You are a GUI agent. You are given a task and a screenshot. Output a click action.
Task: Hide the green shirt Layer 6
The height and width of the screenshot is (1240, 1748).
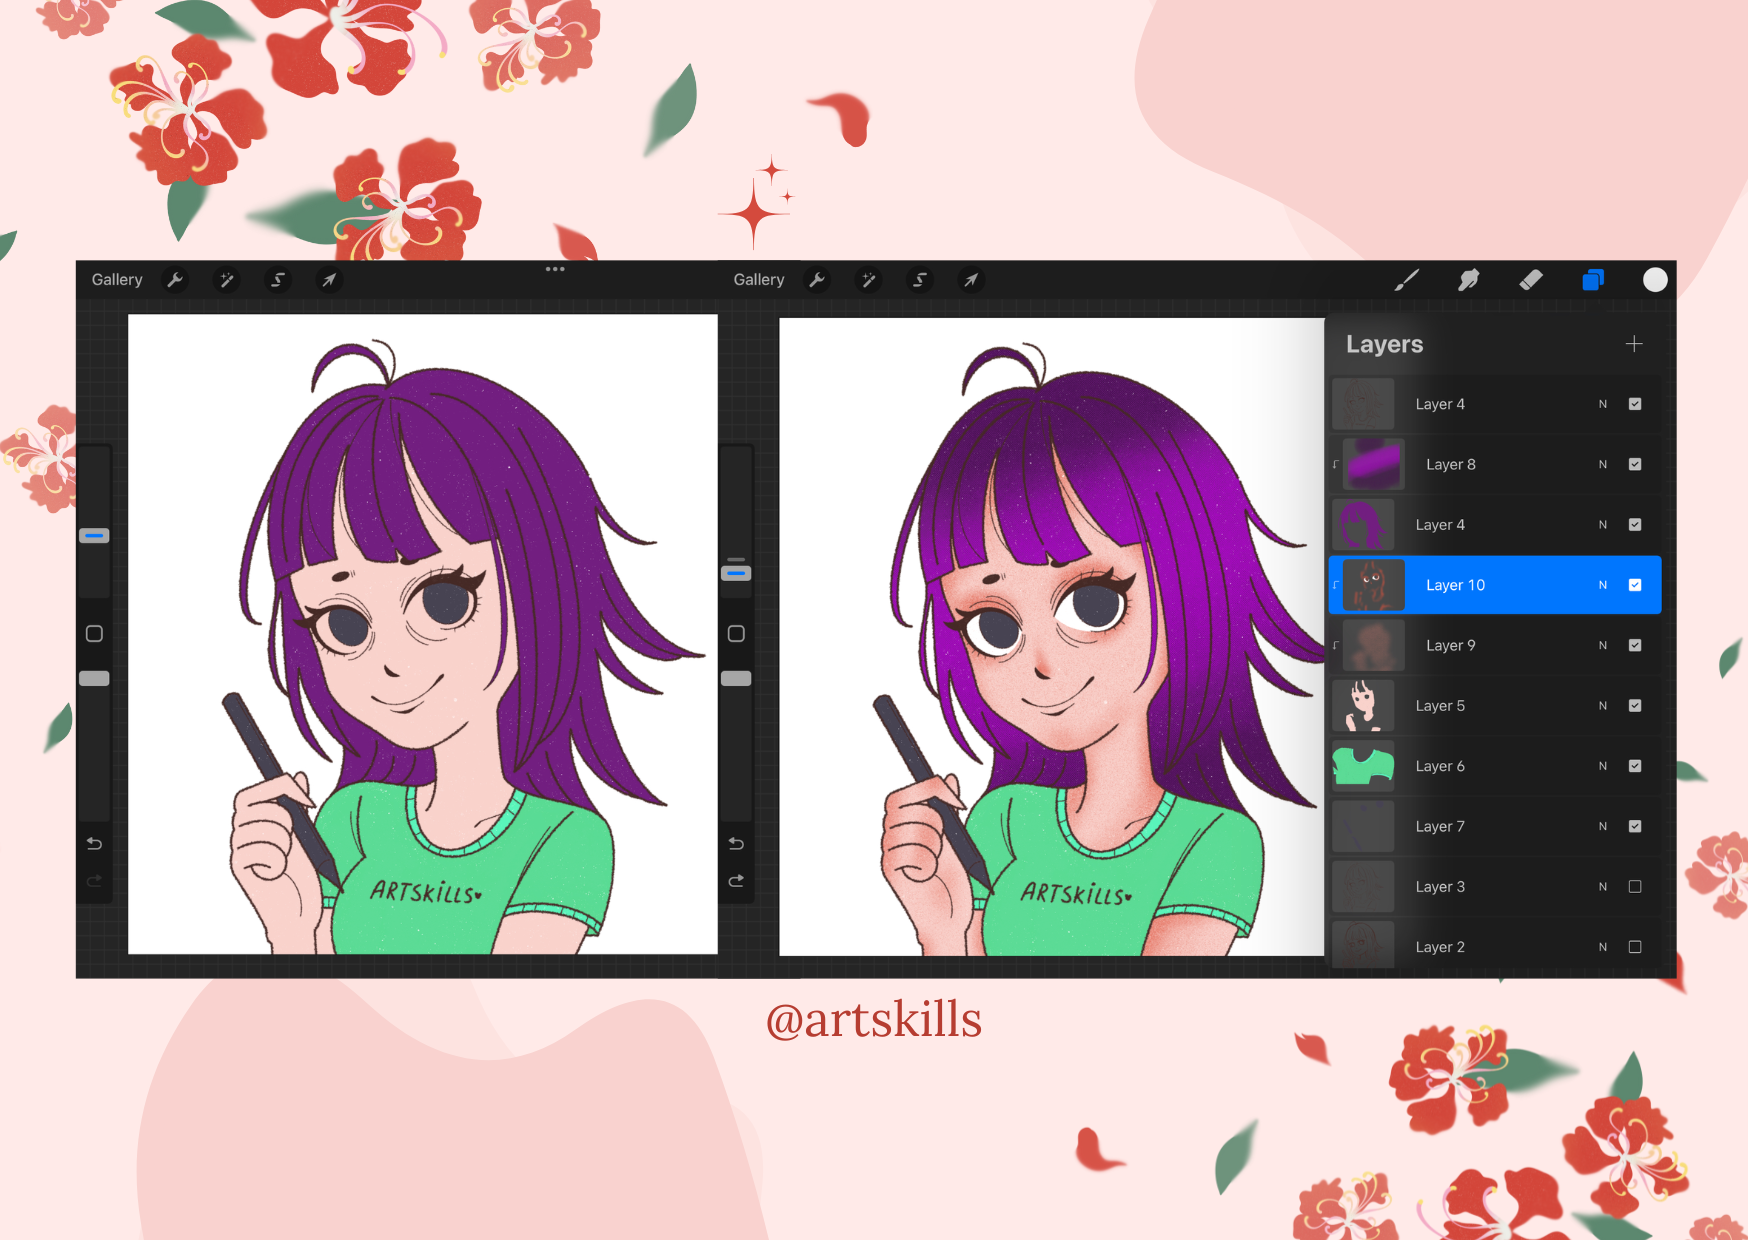[1635, 766]
